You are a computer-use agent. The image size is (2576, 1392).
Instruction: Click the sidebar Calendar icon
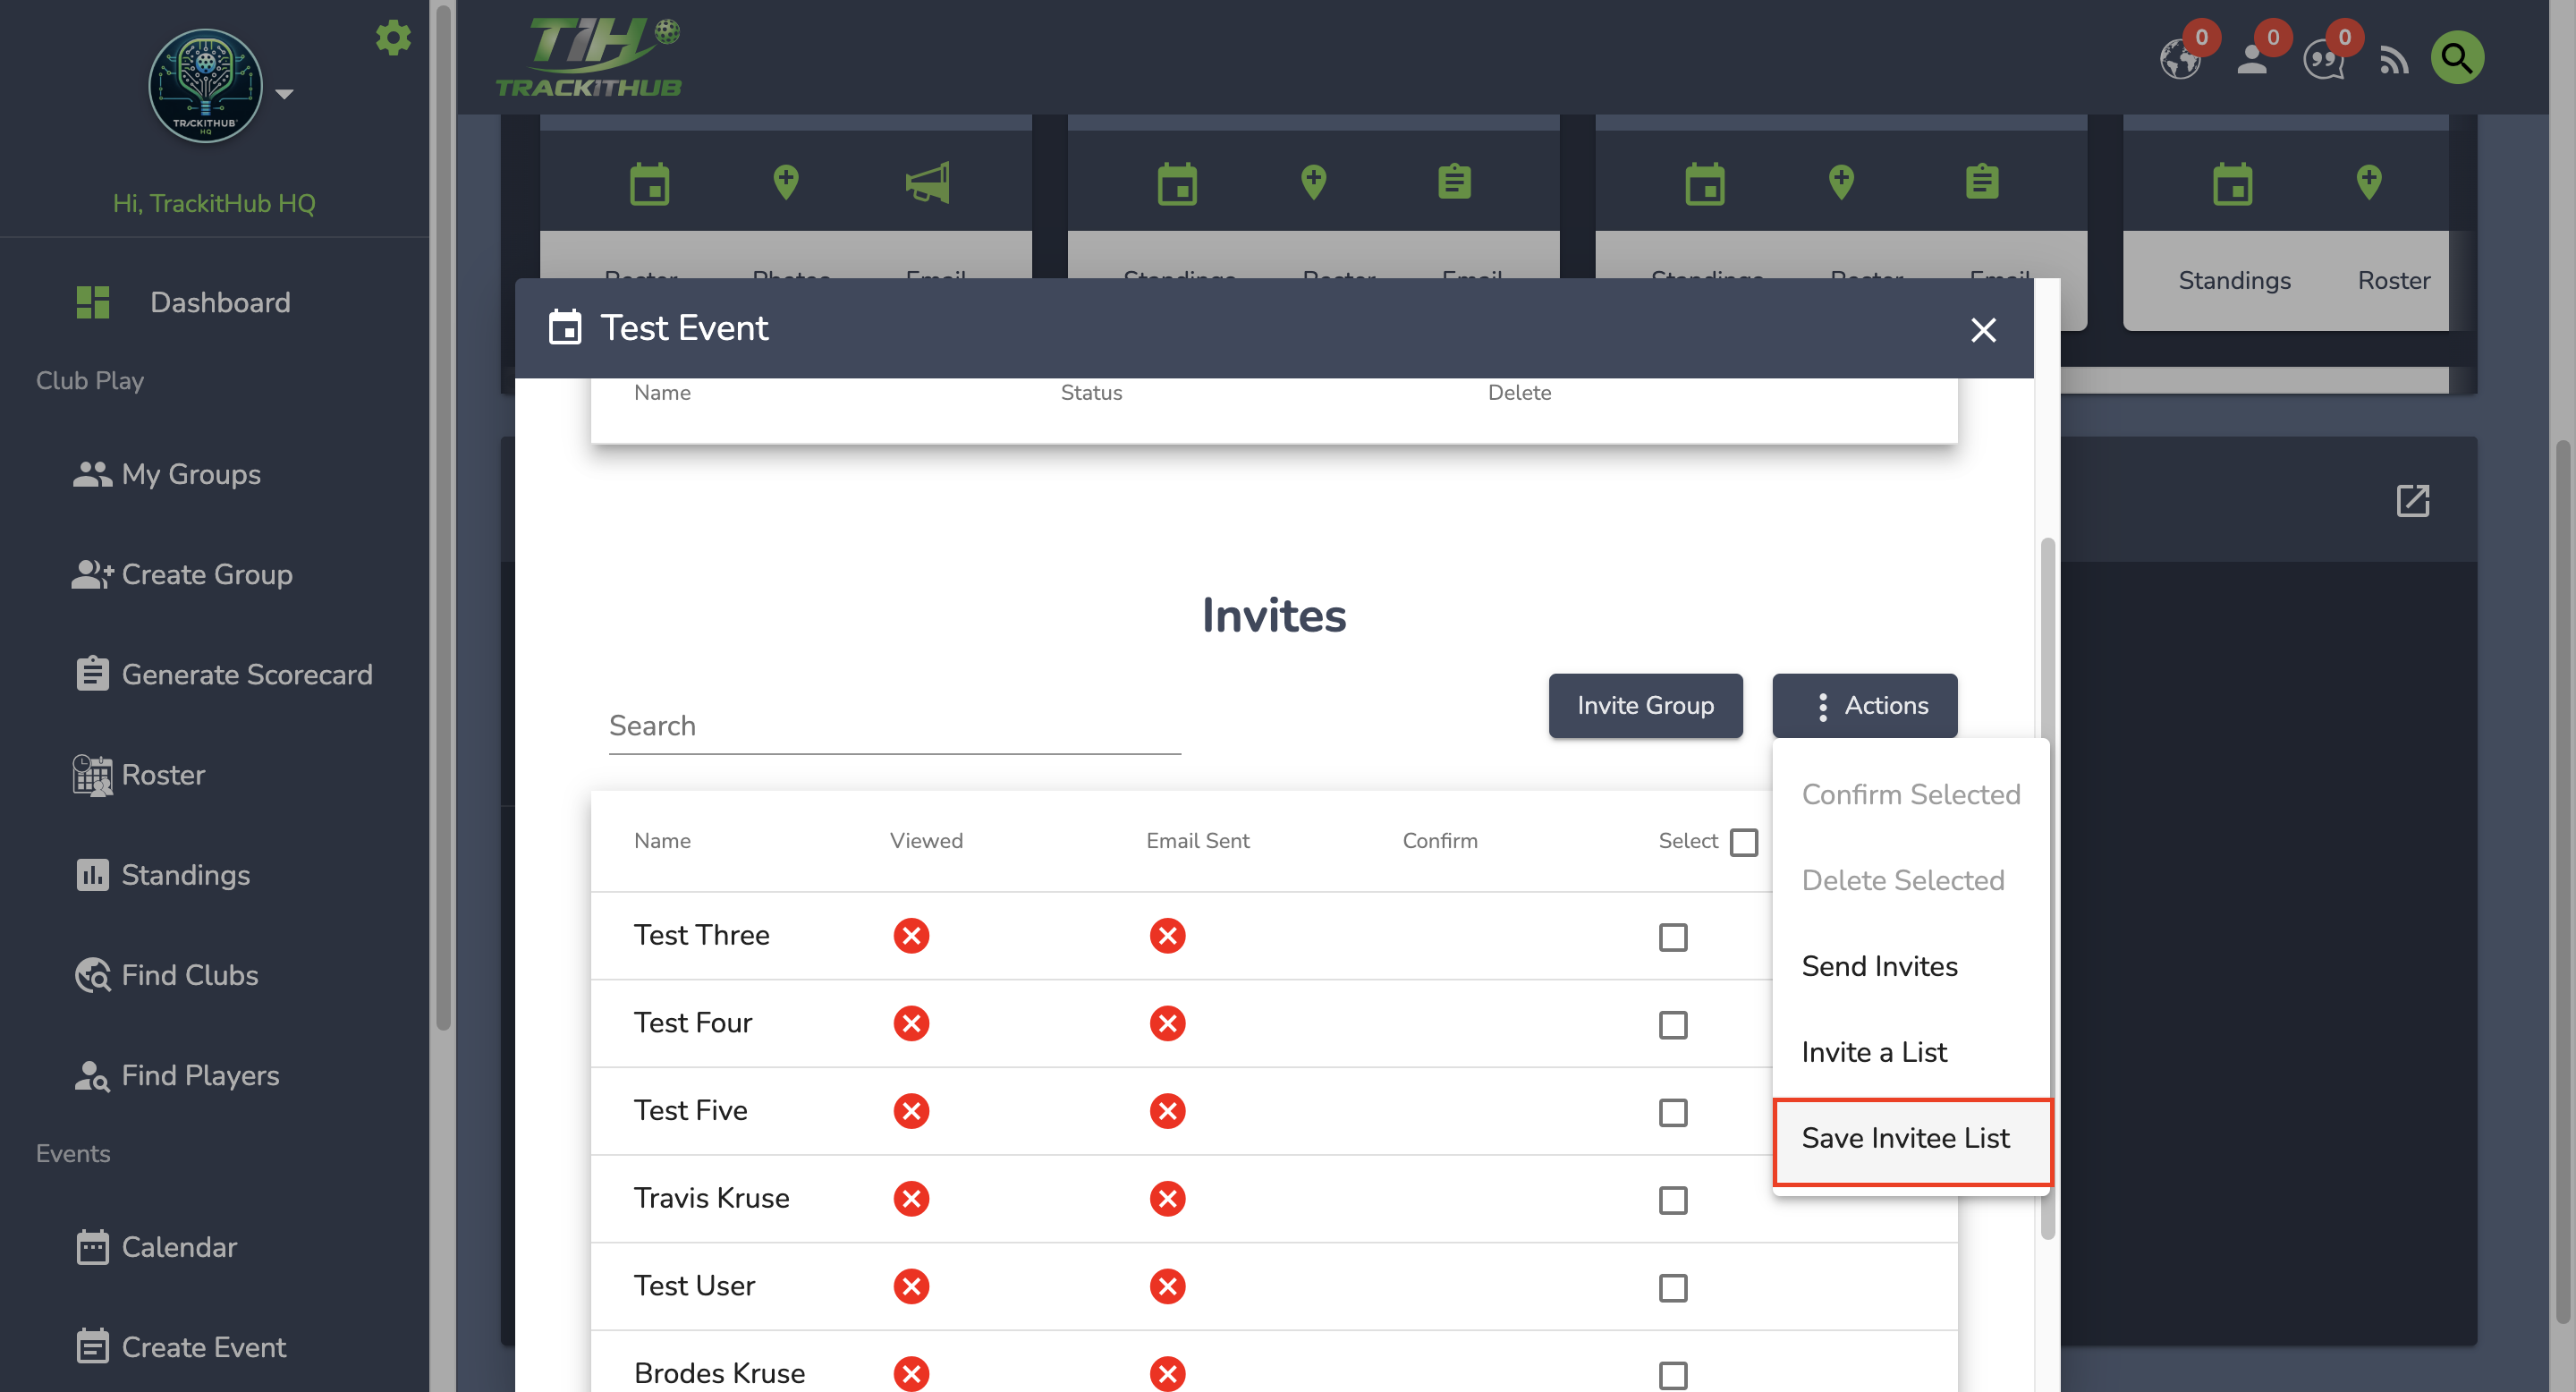(92, 1247)
